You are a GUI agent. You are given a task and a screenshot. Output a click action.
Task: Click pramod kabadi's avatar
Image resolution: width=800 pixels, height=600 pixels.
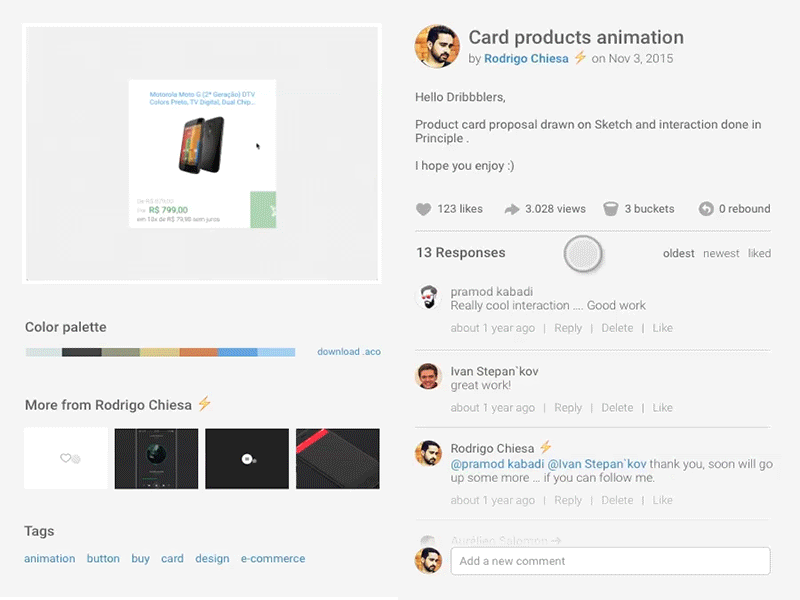point(428,297)
